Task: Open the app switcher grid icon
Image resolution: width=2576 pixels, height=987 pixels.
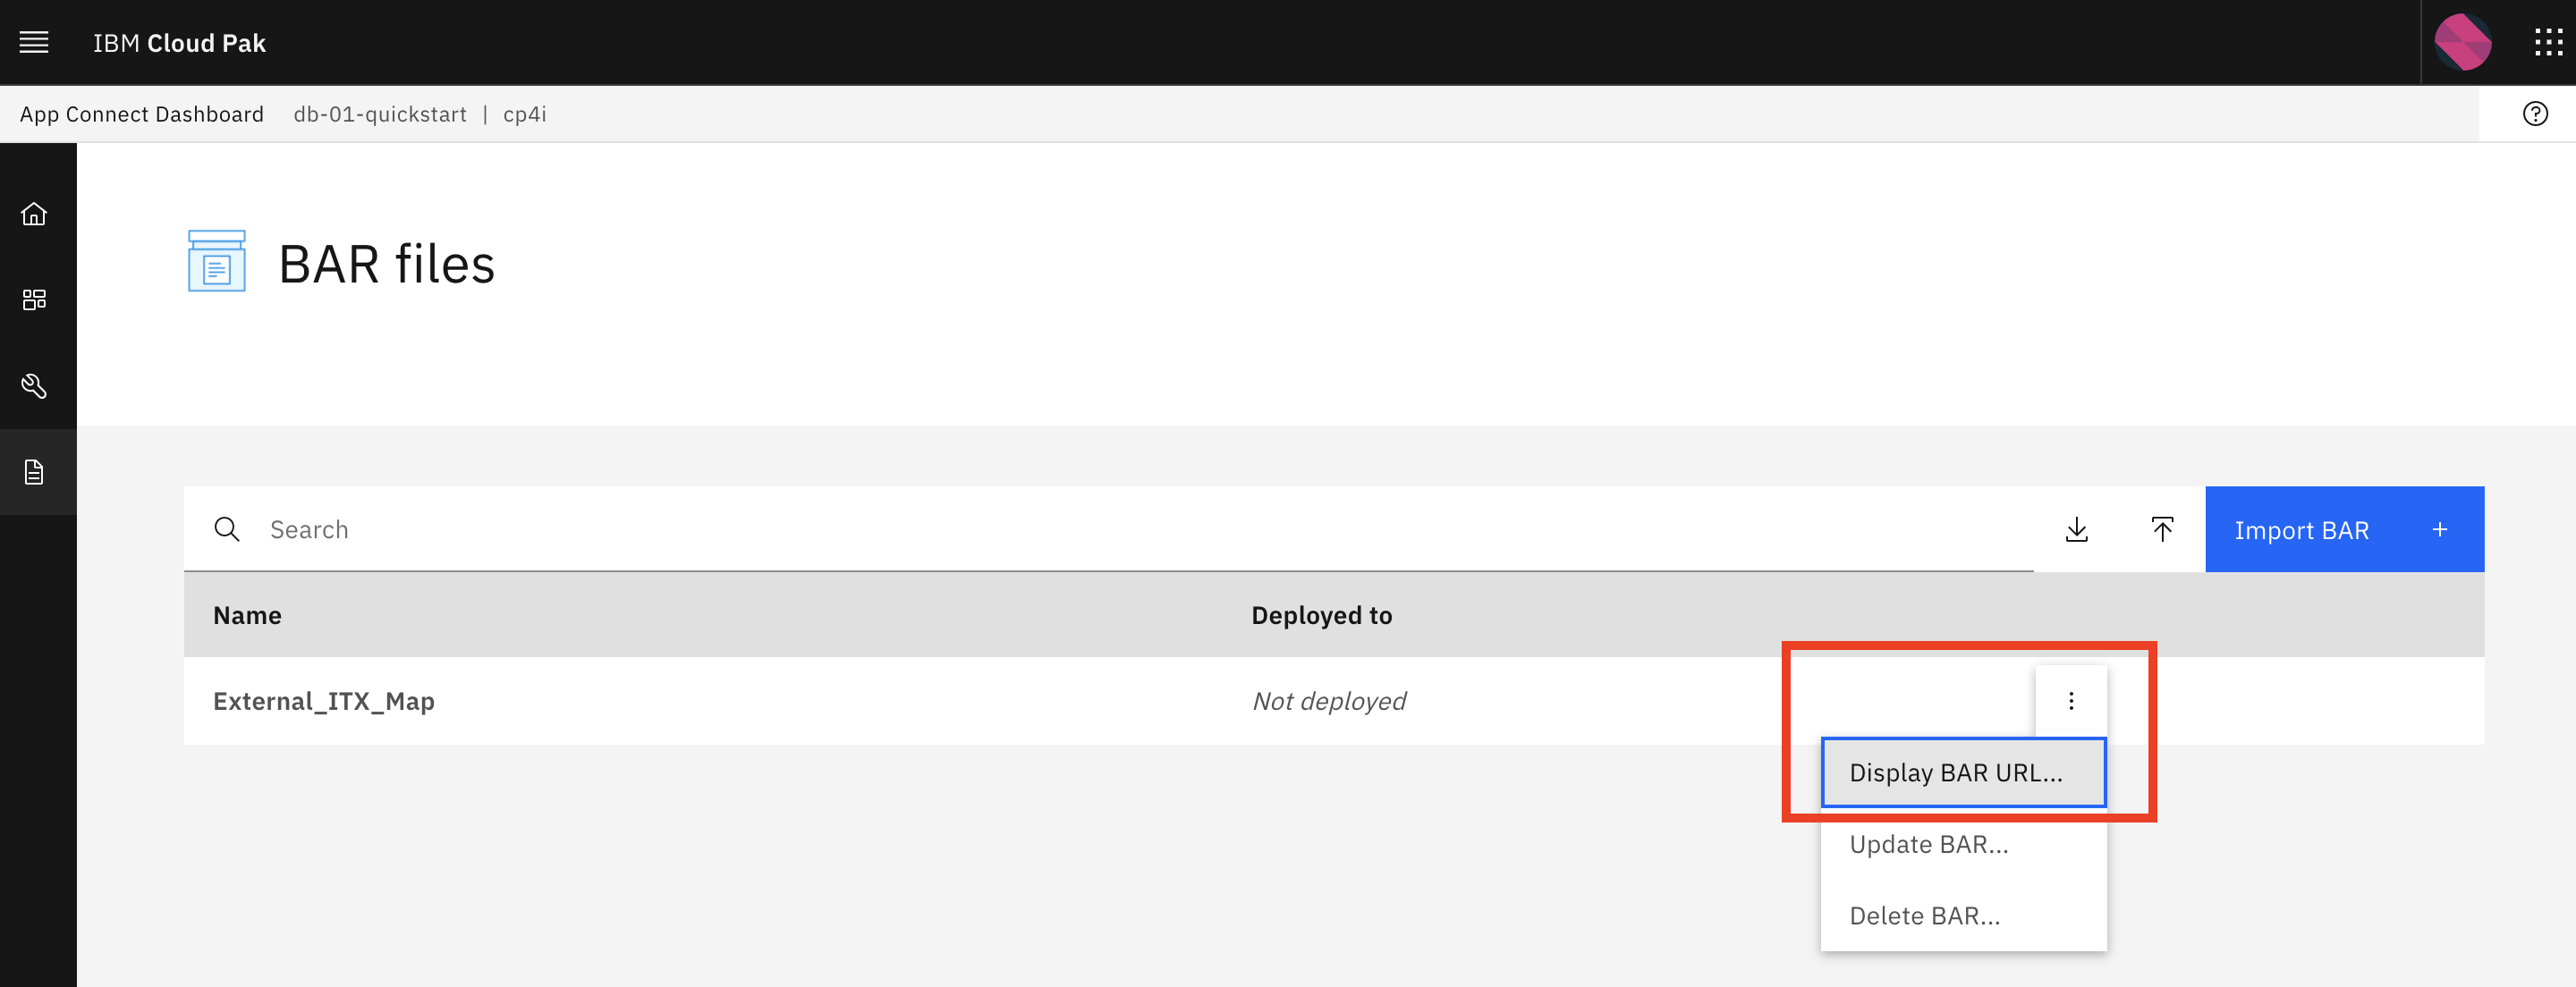Action: pyautogui.click(x=2548, y=42)
